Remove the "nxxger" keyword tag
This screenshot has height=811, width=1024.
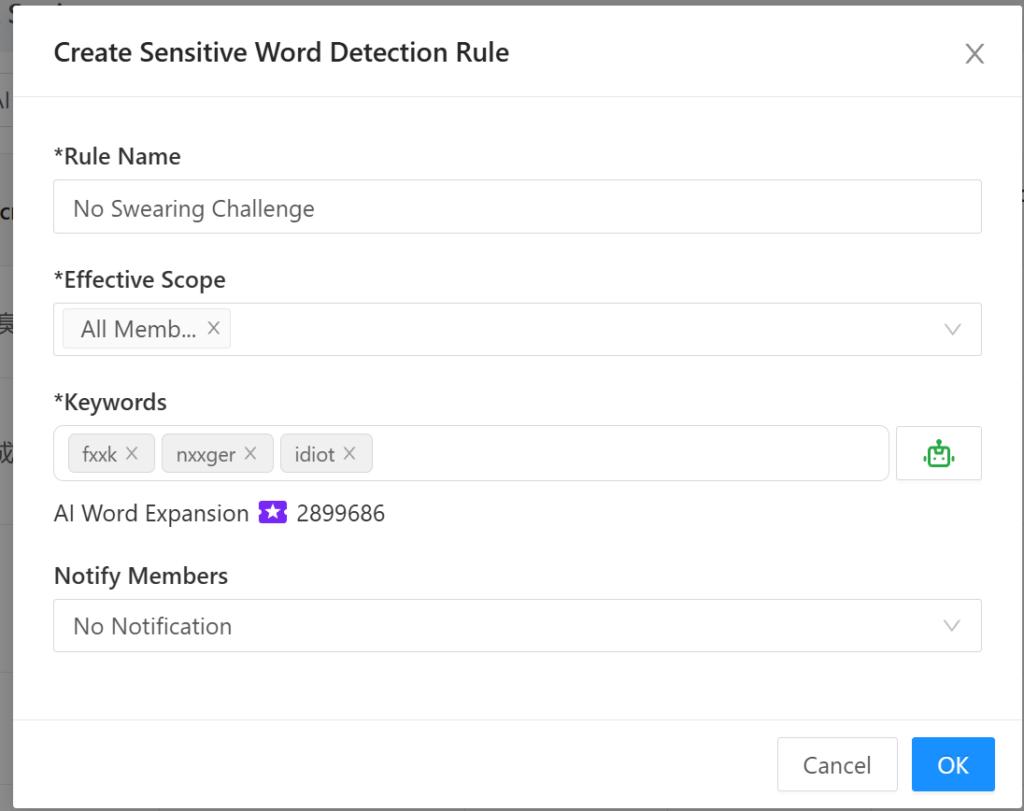[x=251, y=453]
